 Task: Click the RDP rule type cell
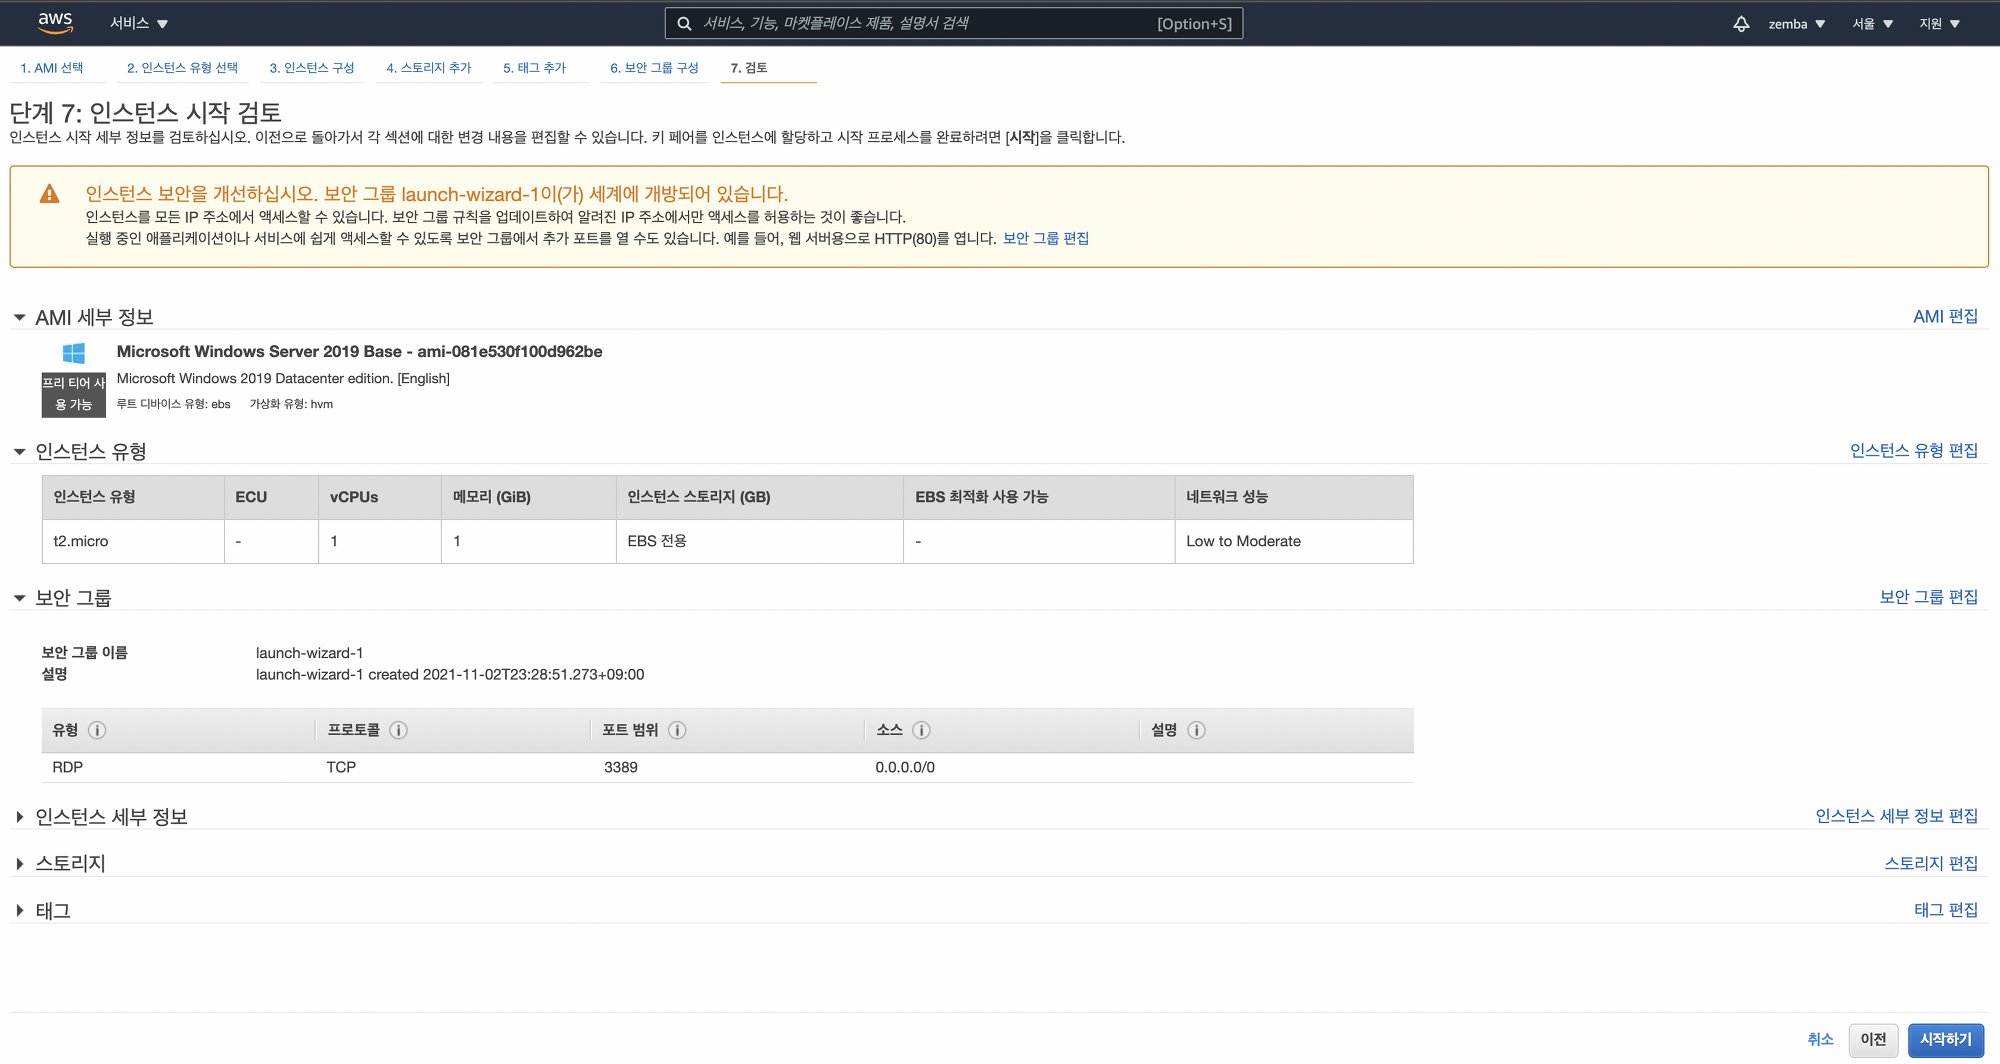tap(68, 767)
